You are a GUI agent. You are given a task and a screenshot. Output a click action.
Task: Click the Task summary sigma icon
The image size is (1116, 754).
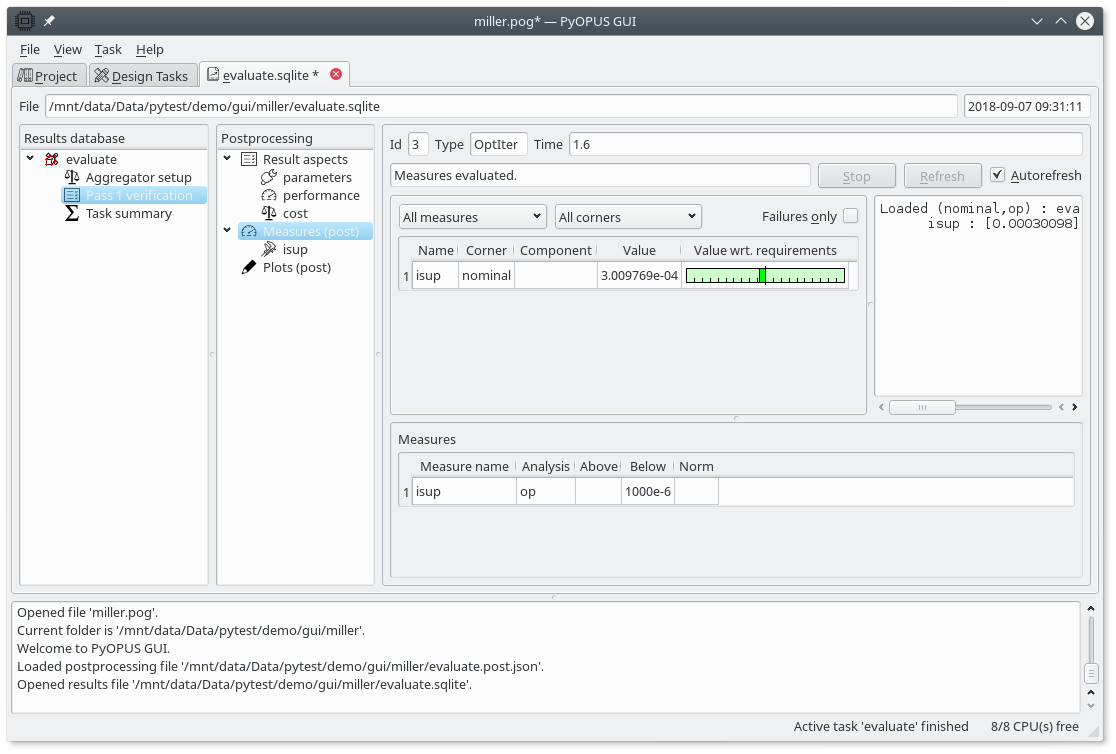pyautogui.click(x=72, y=213)
